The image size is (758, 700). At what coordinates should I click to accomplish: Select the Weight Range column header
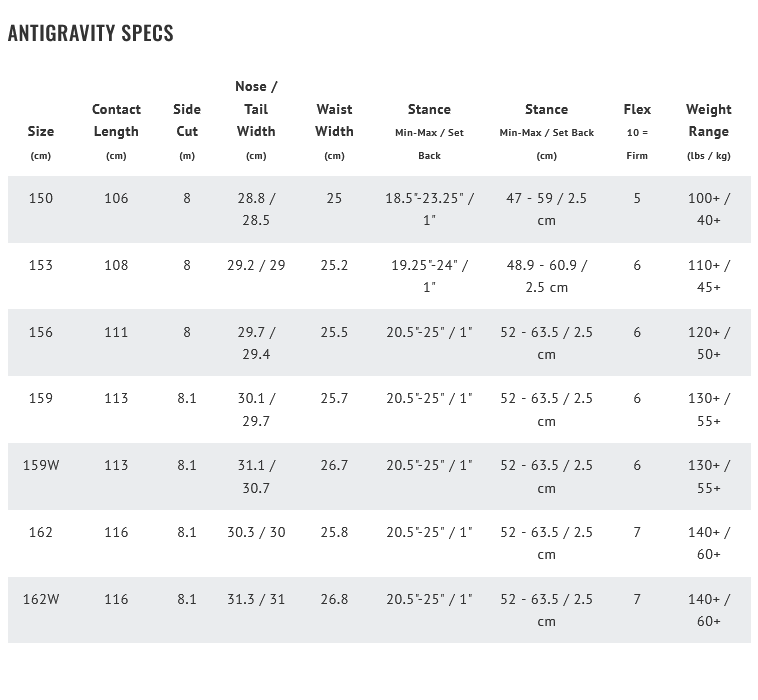[709, 121]
